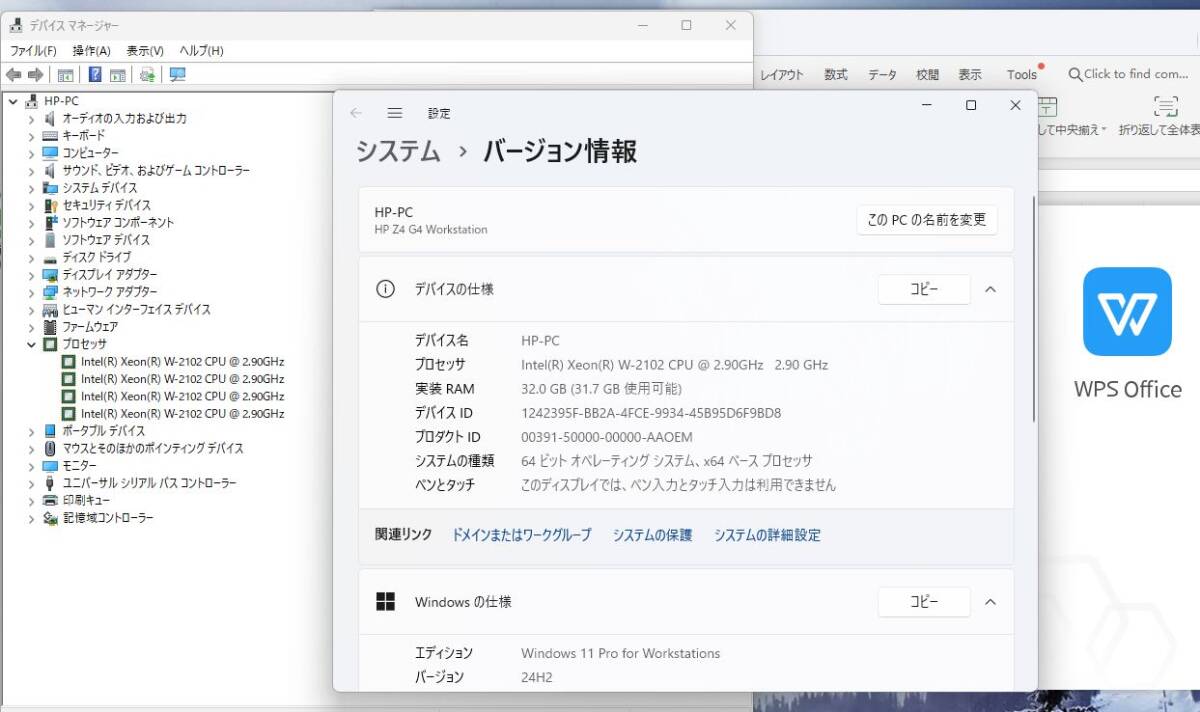Open the 表示(V) menu

pyautogui.click(x=145, y=51)
